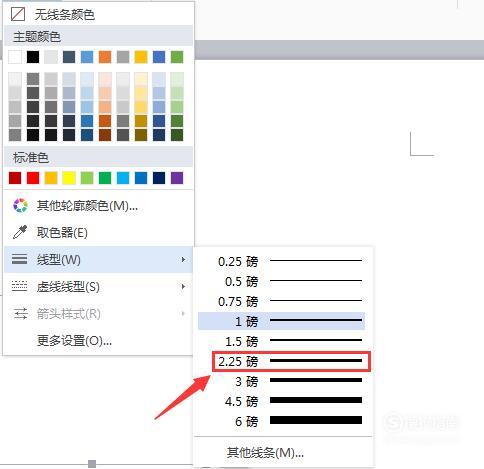The height and width of the screenshot is (469, 484).
Task: Pick the dark navy standard color
Action: (159, 178)
